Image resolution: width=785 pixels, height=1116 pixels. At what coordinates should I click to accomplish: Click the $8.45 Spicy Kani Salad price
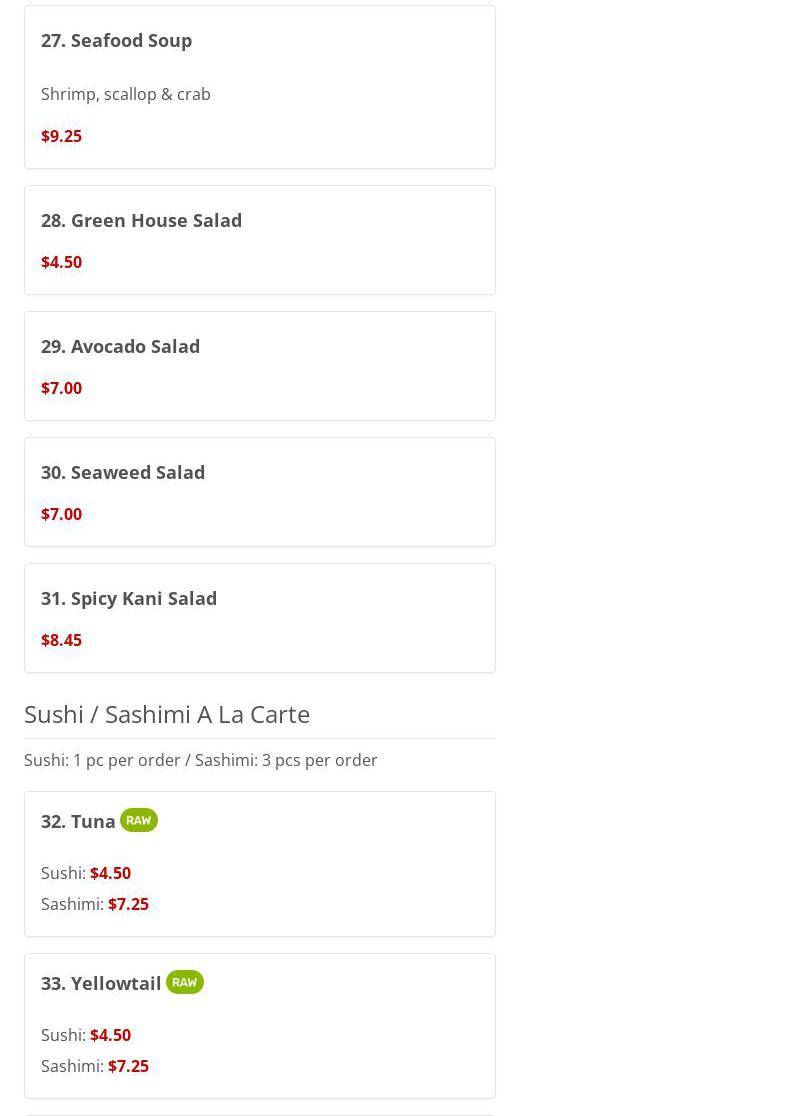point(61,640)
